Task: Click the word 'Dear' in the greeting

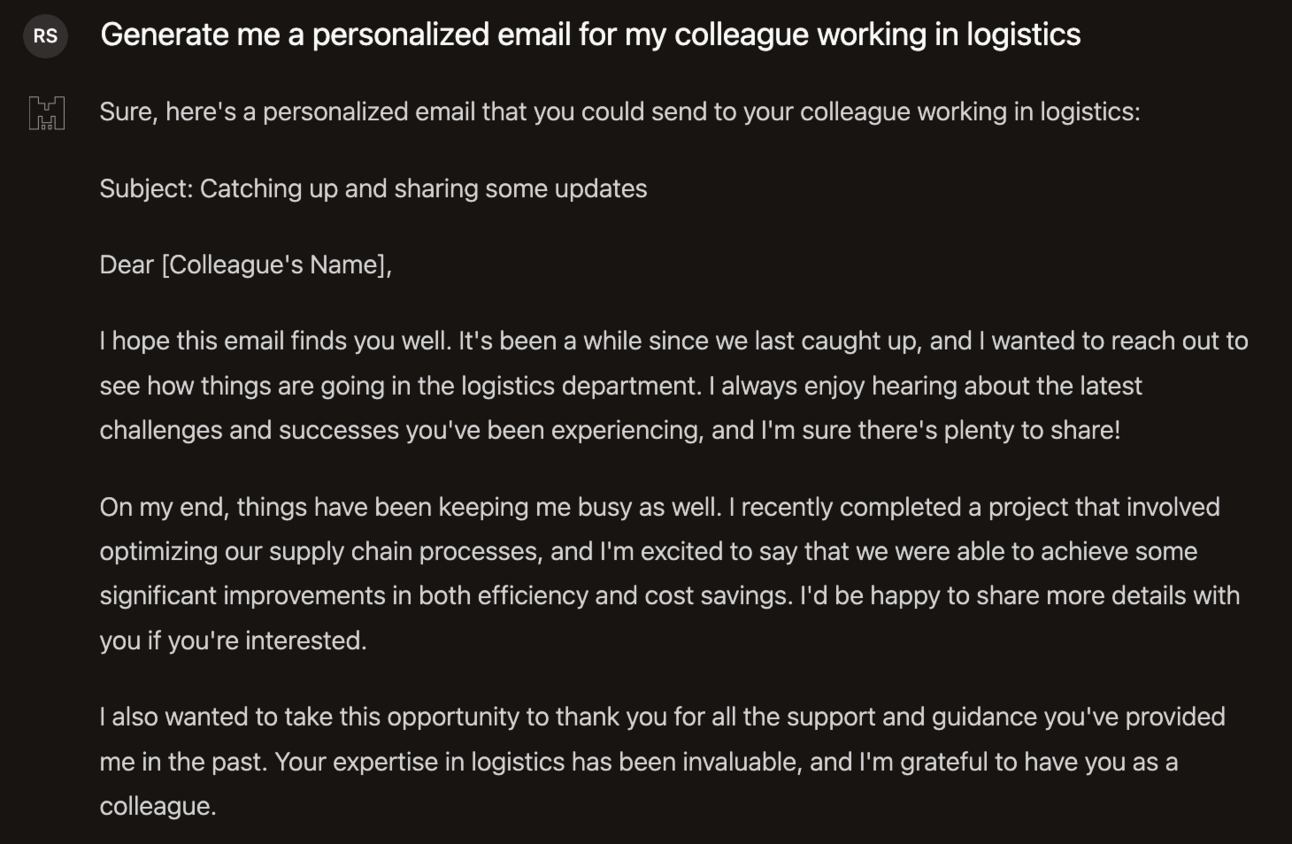Action: 126,265
